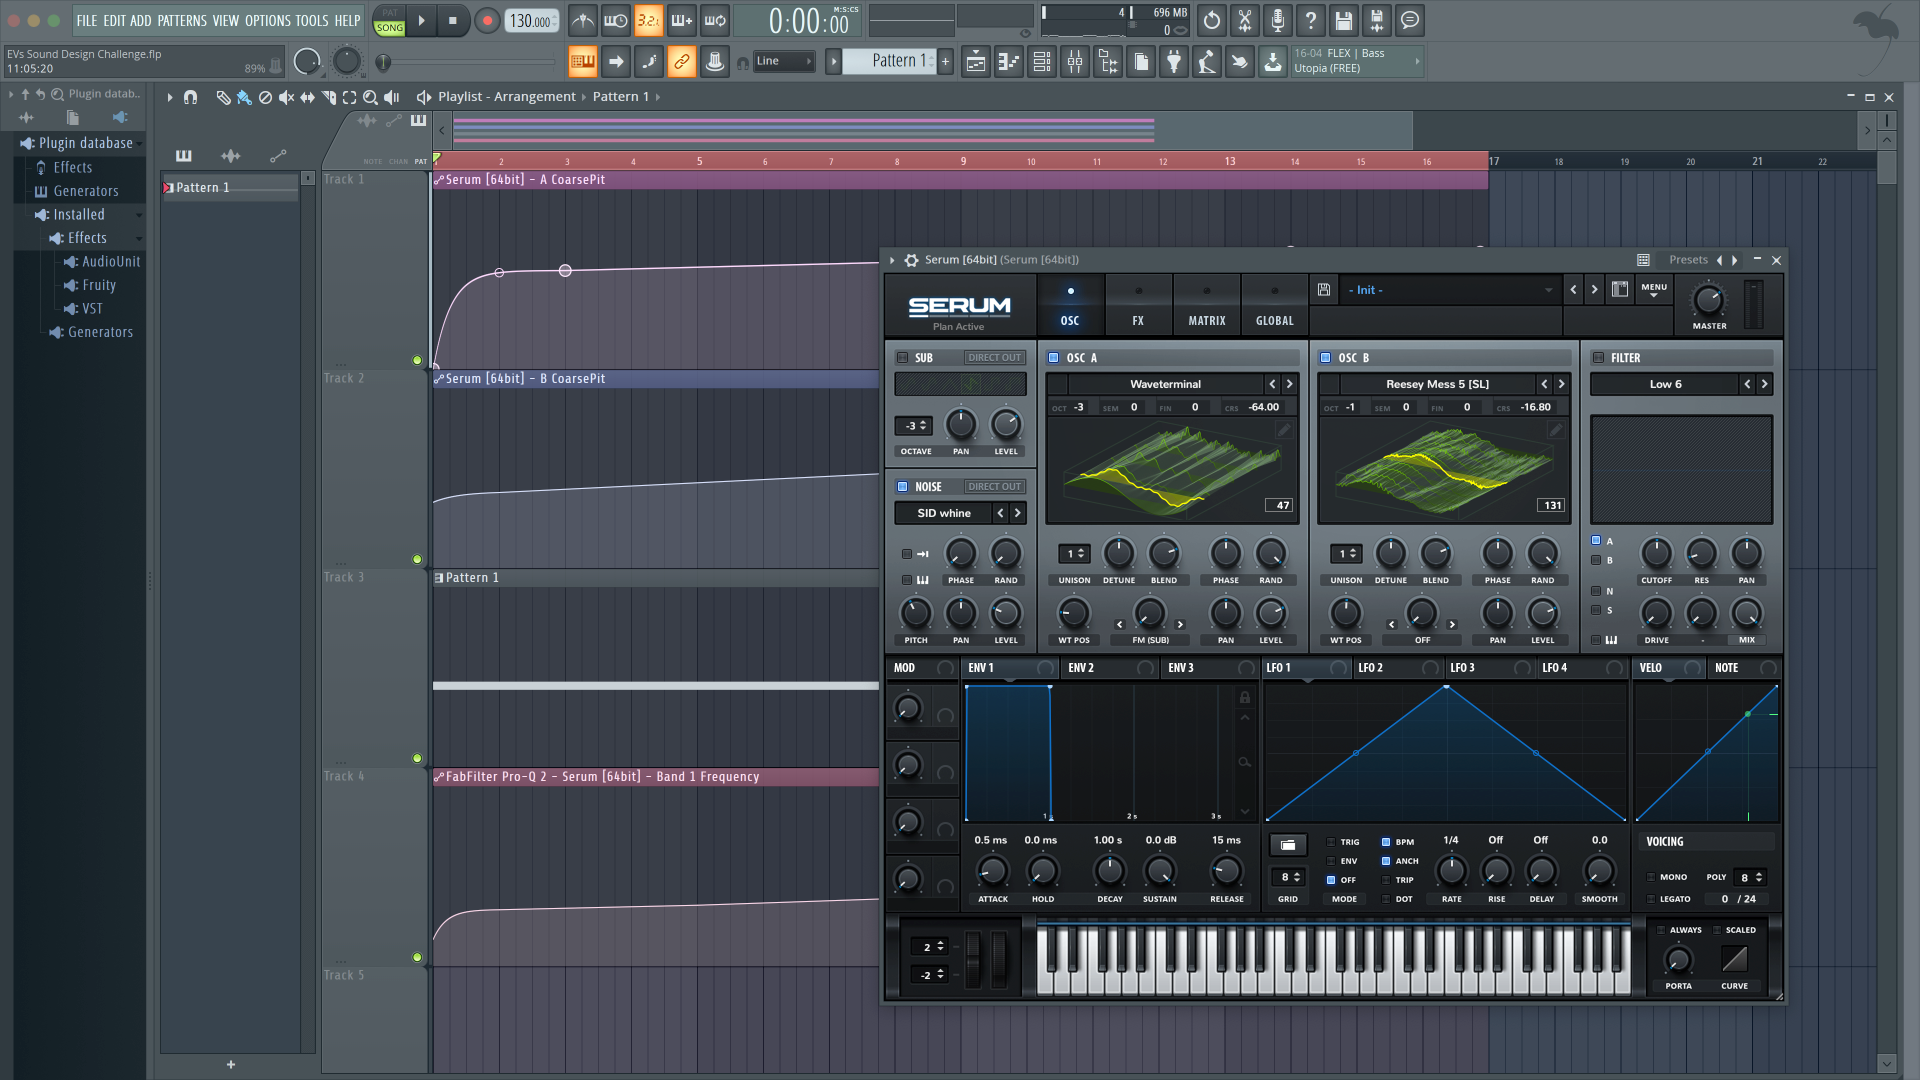Select the Zoom tool in Playlist toolbar
Screen dimensions: 1920x1080
click(370, 97)
